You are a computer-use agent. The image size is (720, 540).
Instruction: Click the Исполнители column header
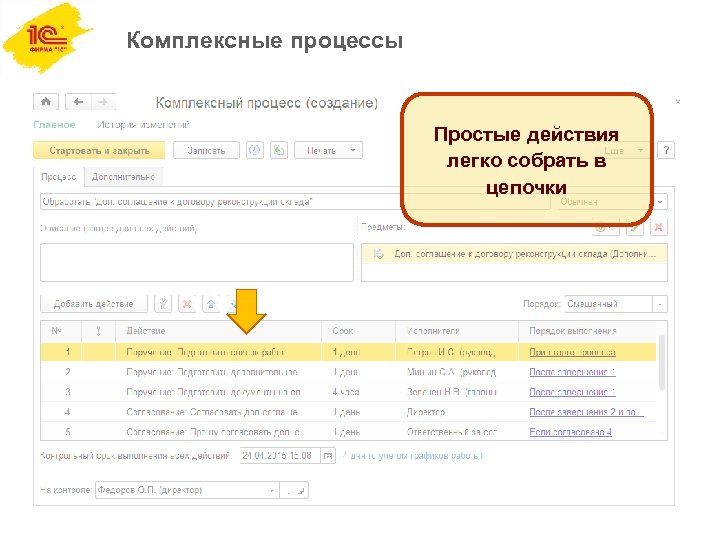tap(456, 331)
